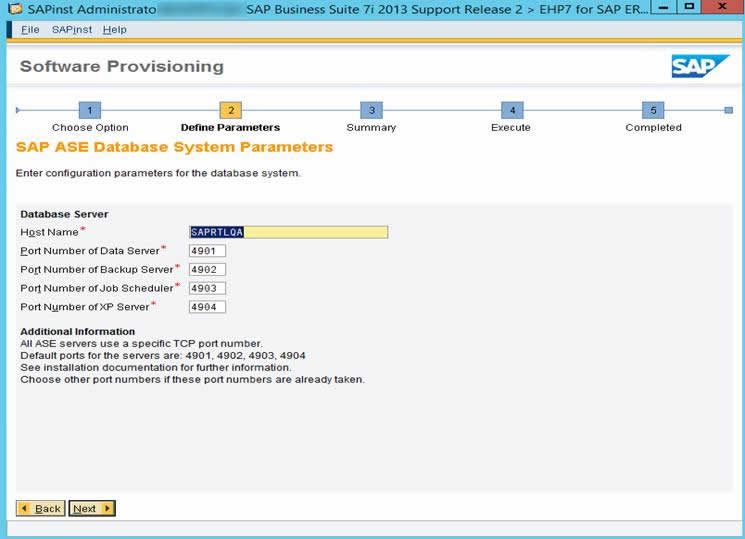Click the 'Enter configuration parameters' instruction text

pos(158,173)
